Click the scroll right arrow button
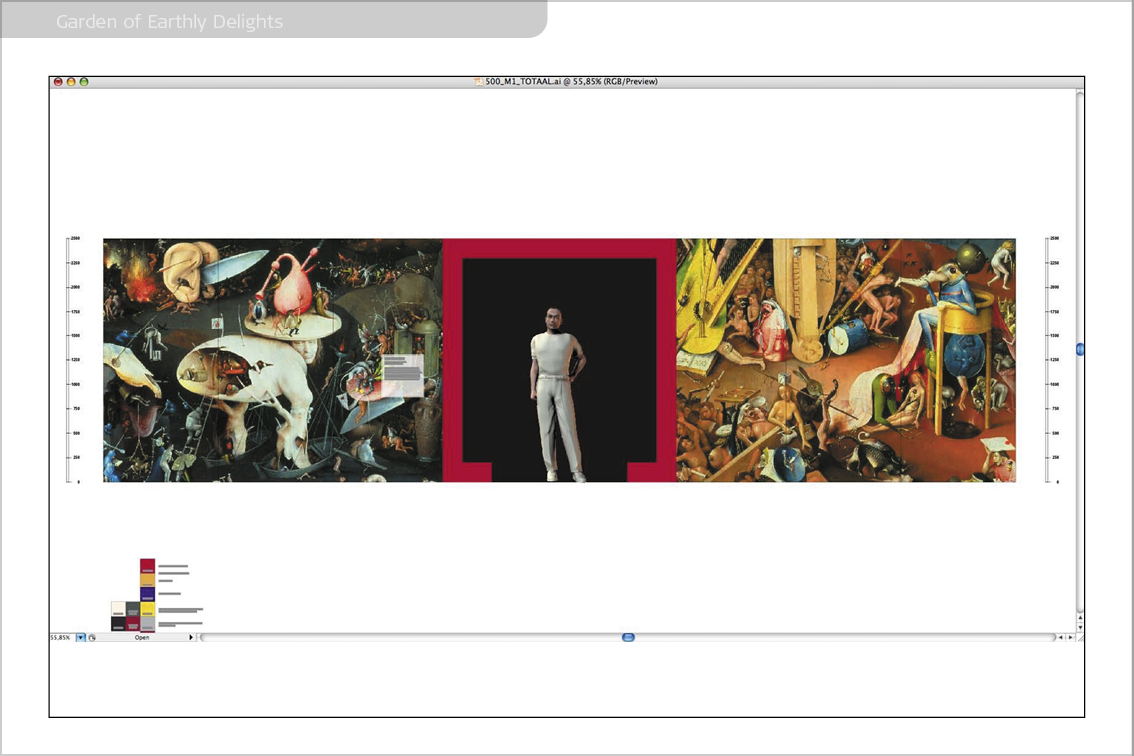1134x756 pixels. tap(1071, 637)
